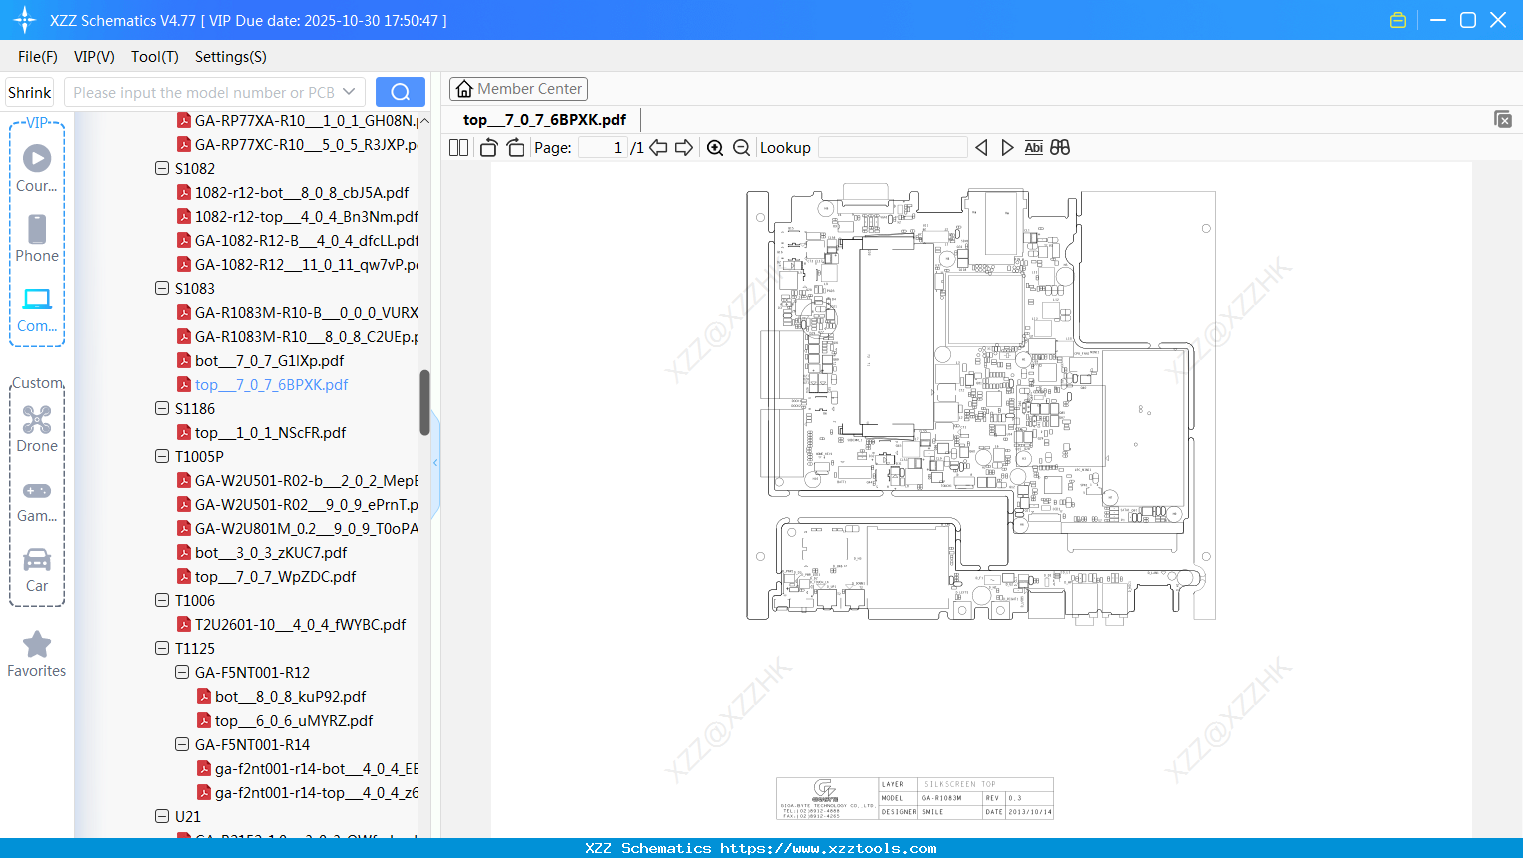This screenshot has height=858, width=1523.
Task: Select the highlighted top__7_0_7_6BPXK.pdf tree file
Action: (271, 384)
